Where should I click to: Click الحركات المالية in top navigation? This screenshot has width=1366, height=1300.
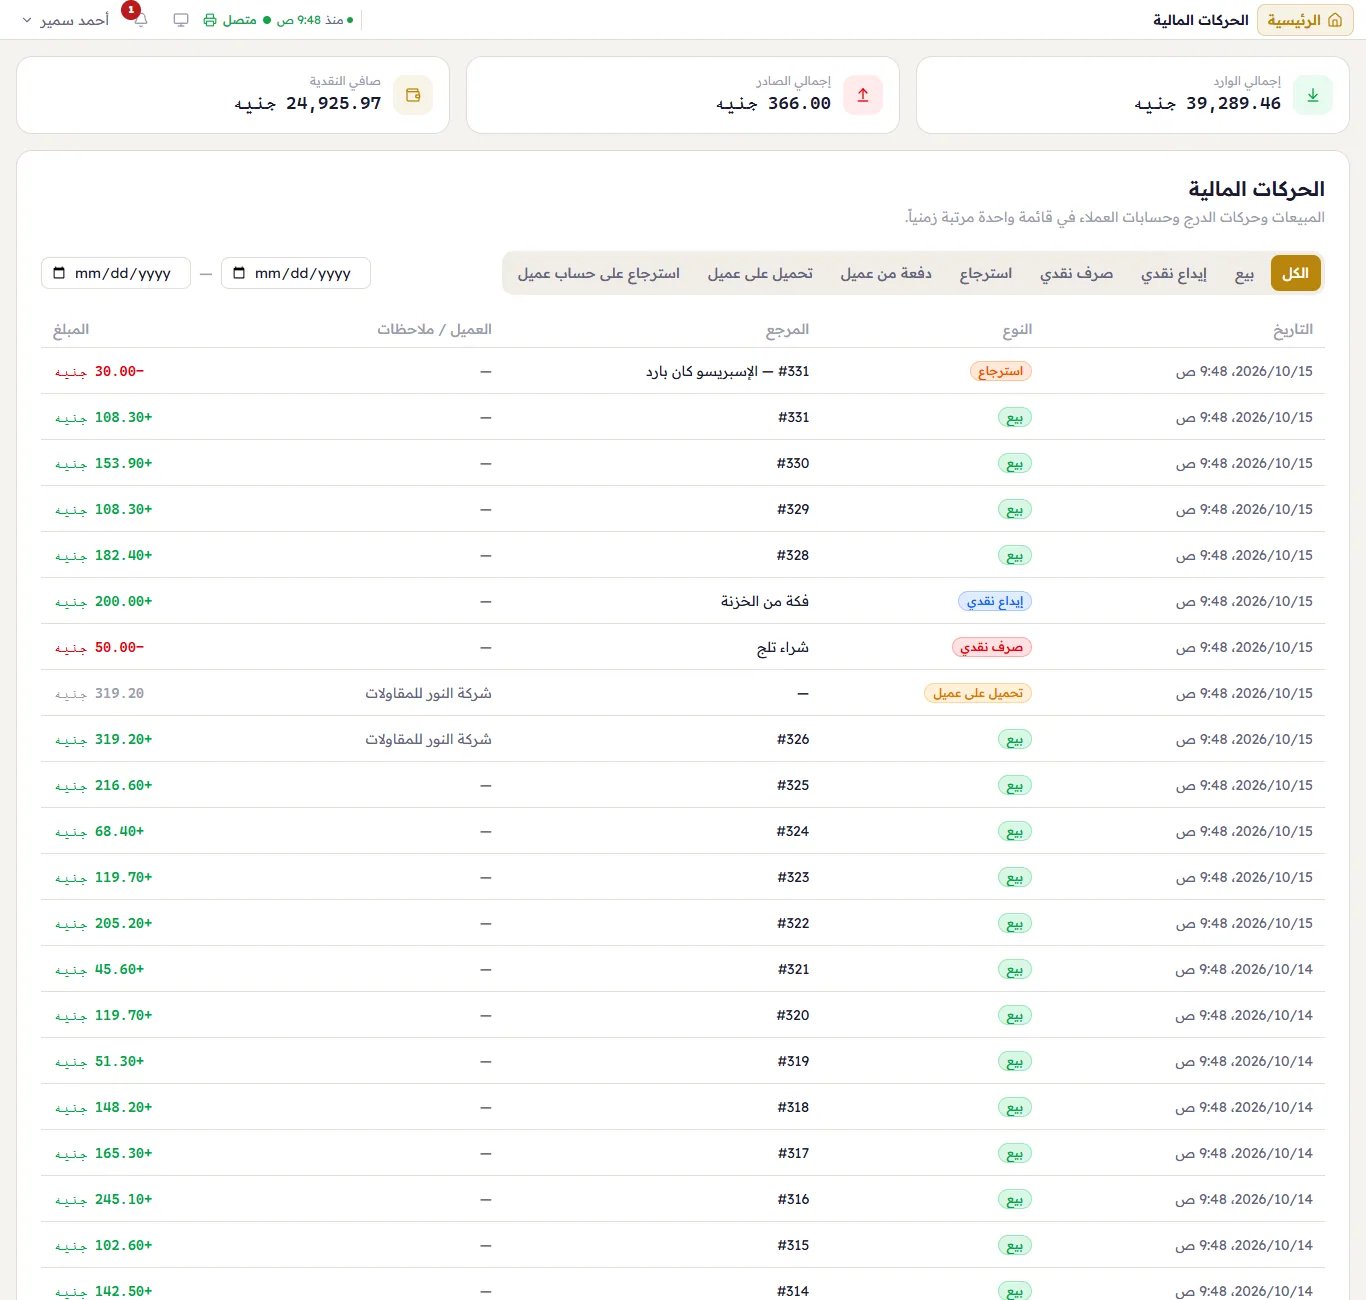1201,20
